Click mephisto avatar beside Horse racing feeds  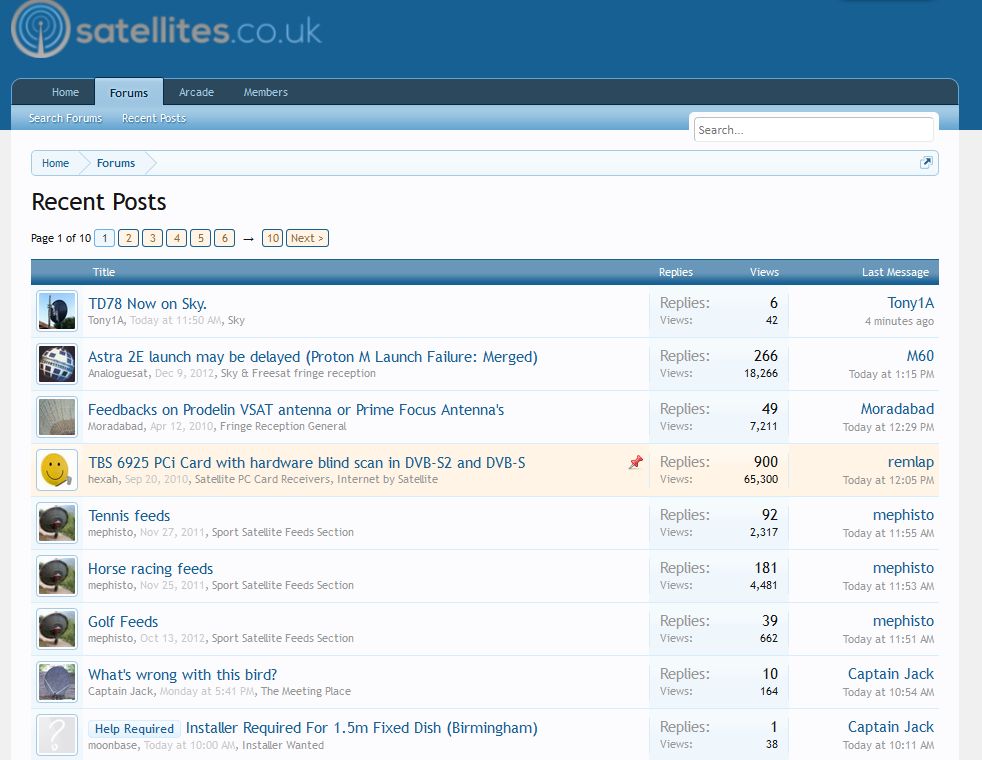point(57,576)
